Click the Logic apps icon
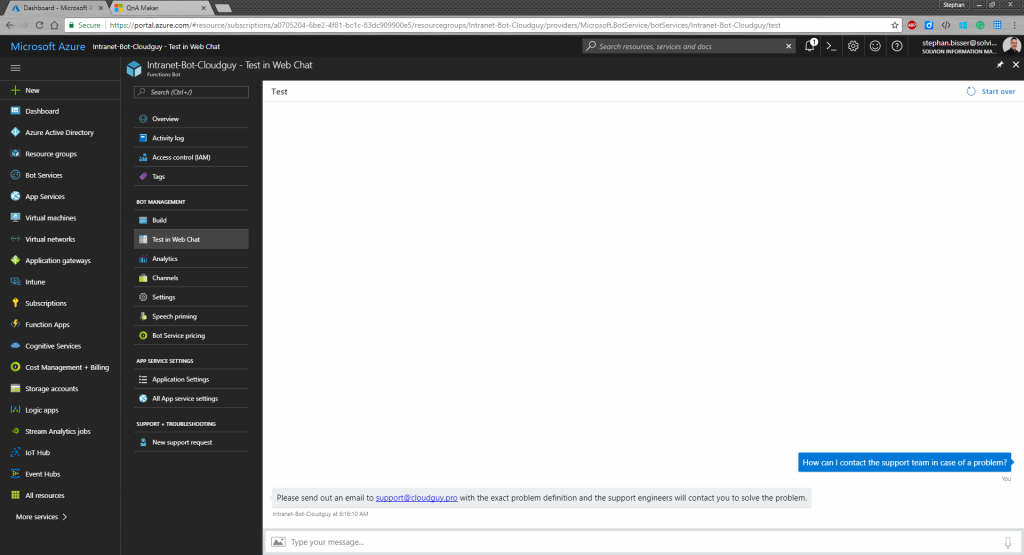 (15, 409)
